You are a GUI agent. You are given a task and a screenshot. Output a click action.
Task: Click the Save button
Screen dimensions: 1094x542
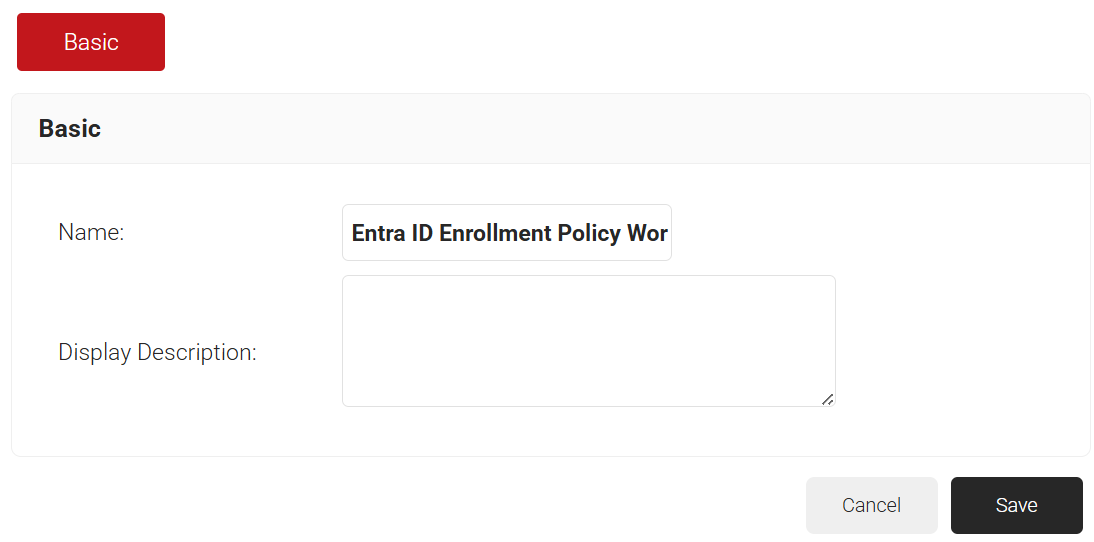(x=1016, y=505)
